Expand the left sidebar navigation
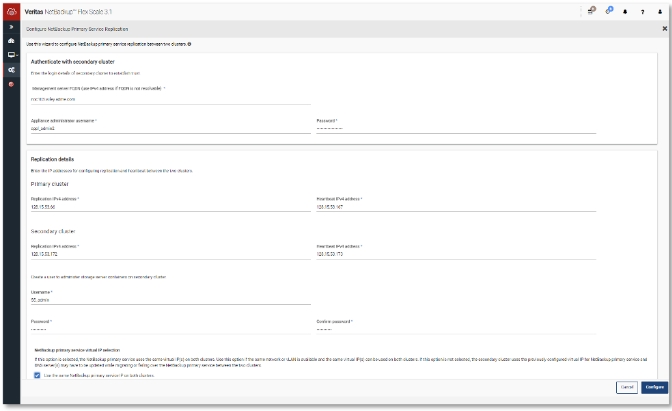Image resolution: width=672 pixels, height=411 pixels. (11, 29)
